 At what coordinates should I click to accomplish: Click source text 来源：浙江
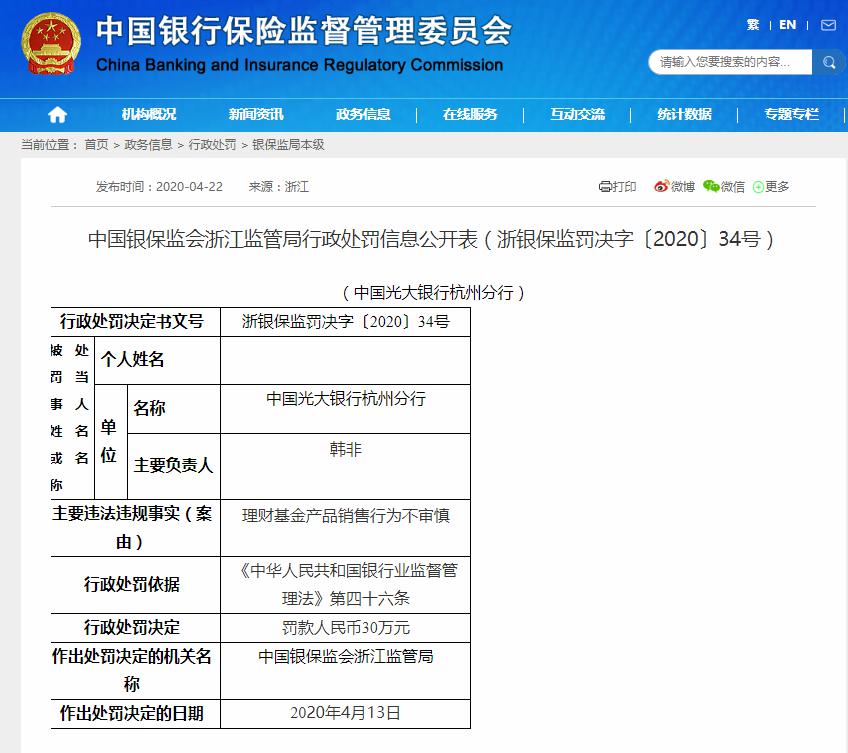pyautogui.click(x=279, y=187)
